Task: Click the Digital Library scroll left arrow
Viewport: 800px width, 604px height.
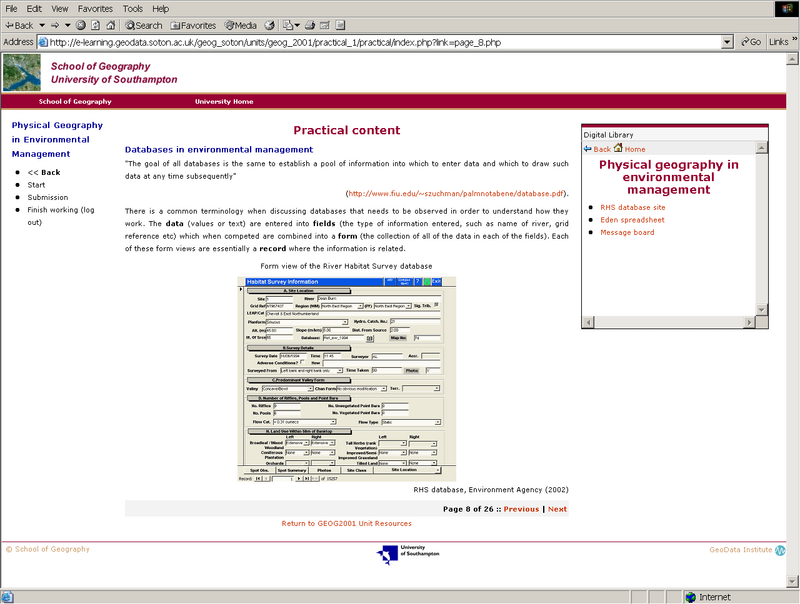Action: pyautogui.click(x=588, y=322)
